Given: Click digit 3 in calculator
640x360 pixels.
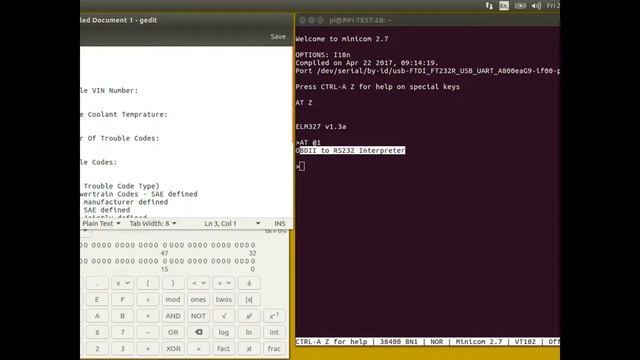Looking at the screenshot, I should 122,349.
